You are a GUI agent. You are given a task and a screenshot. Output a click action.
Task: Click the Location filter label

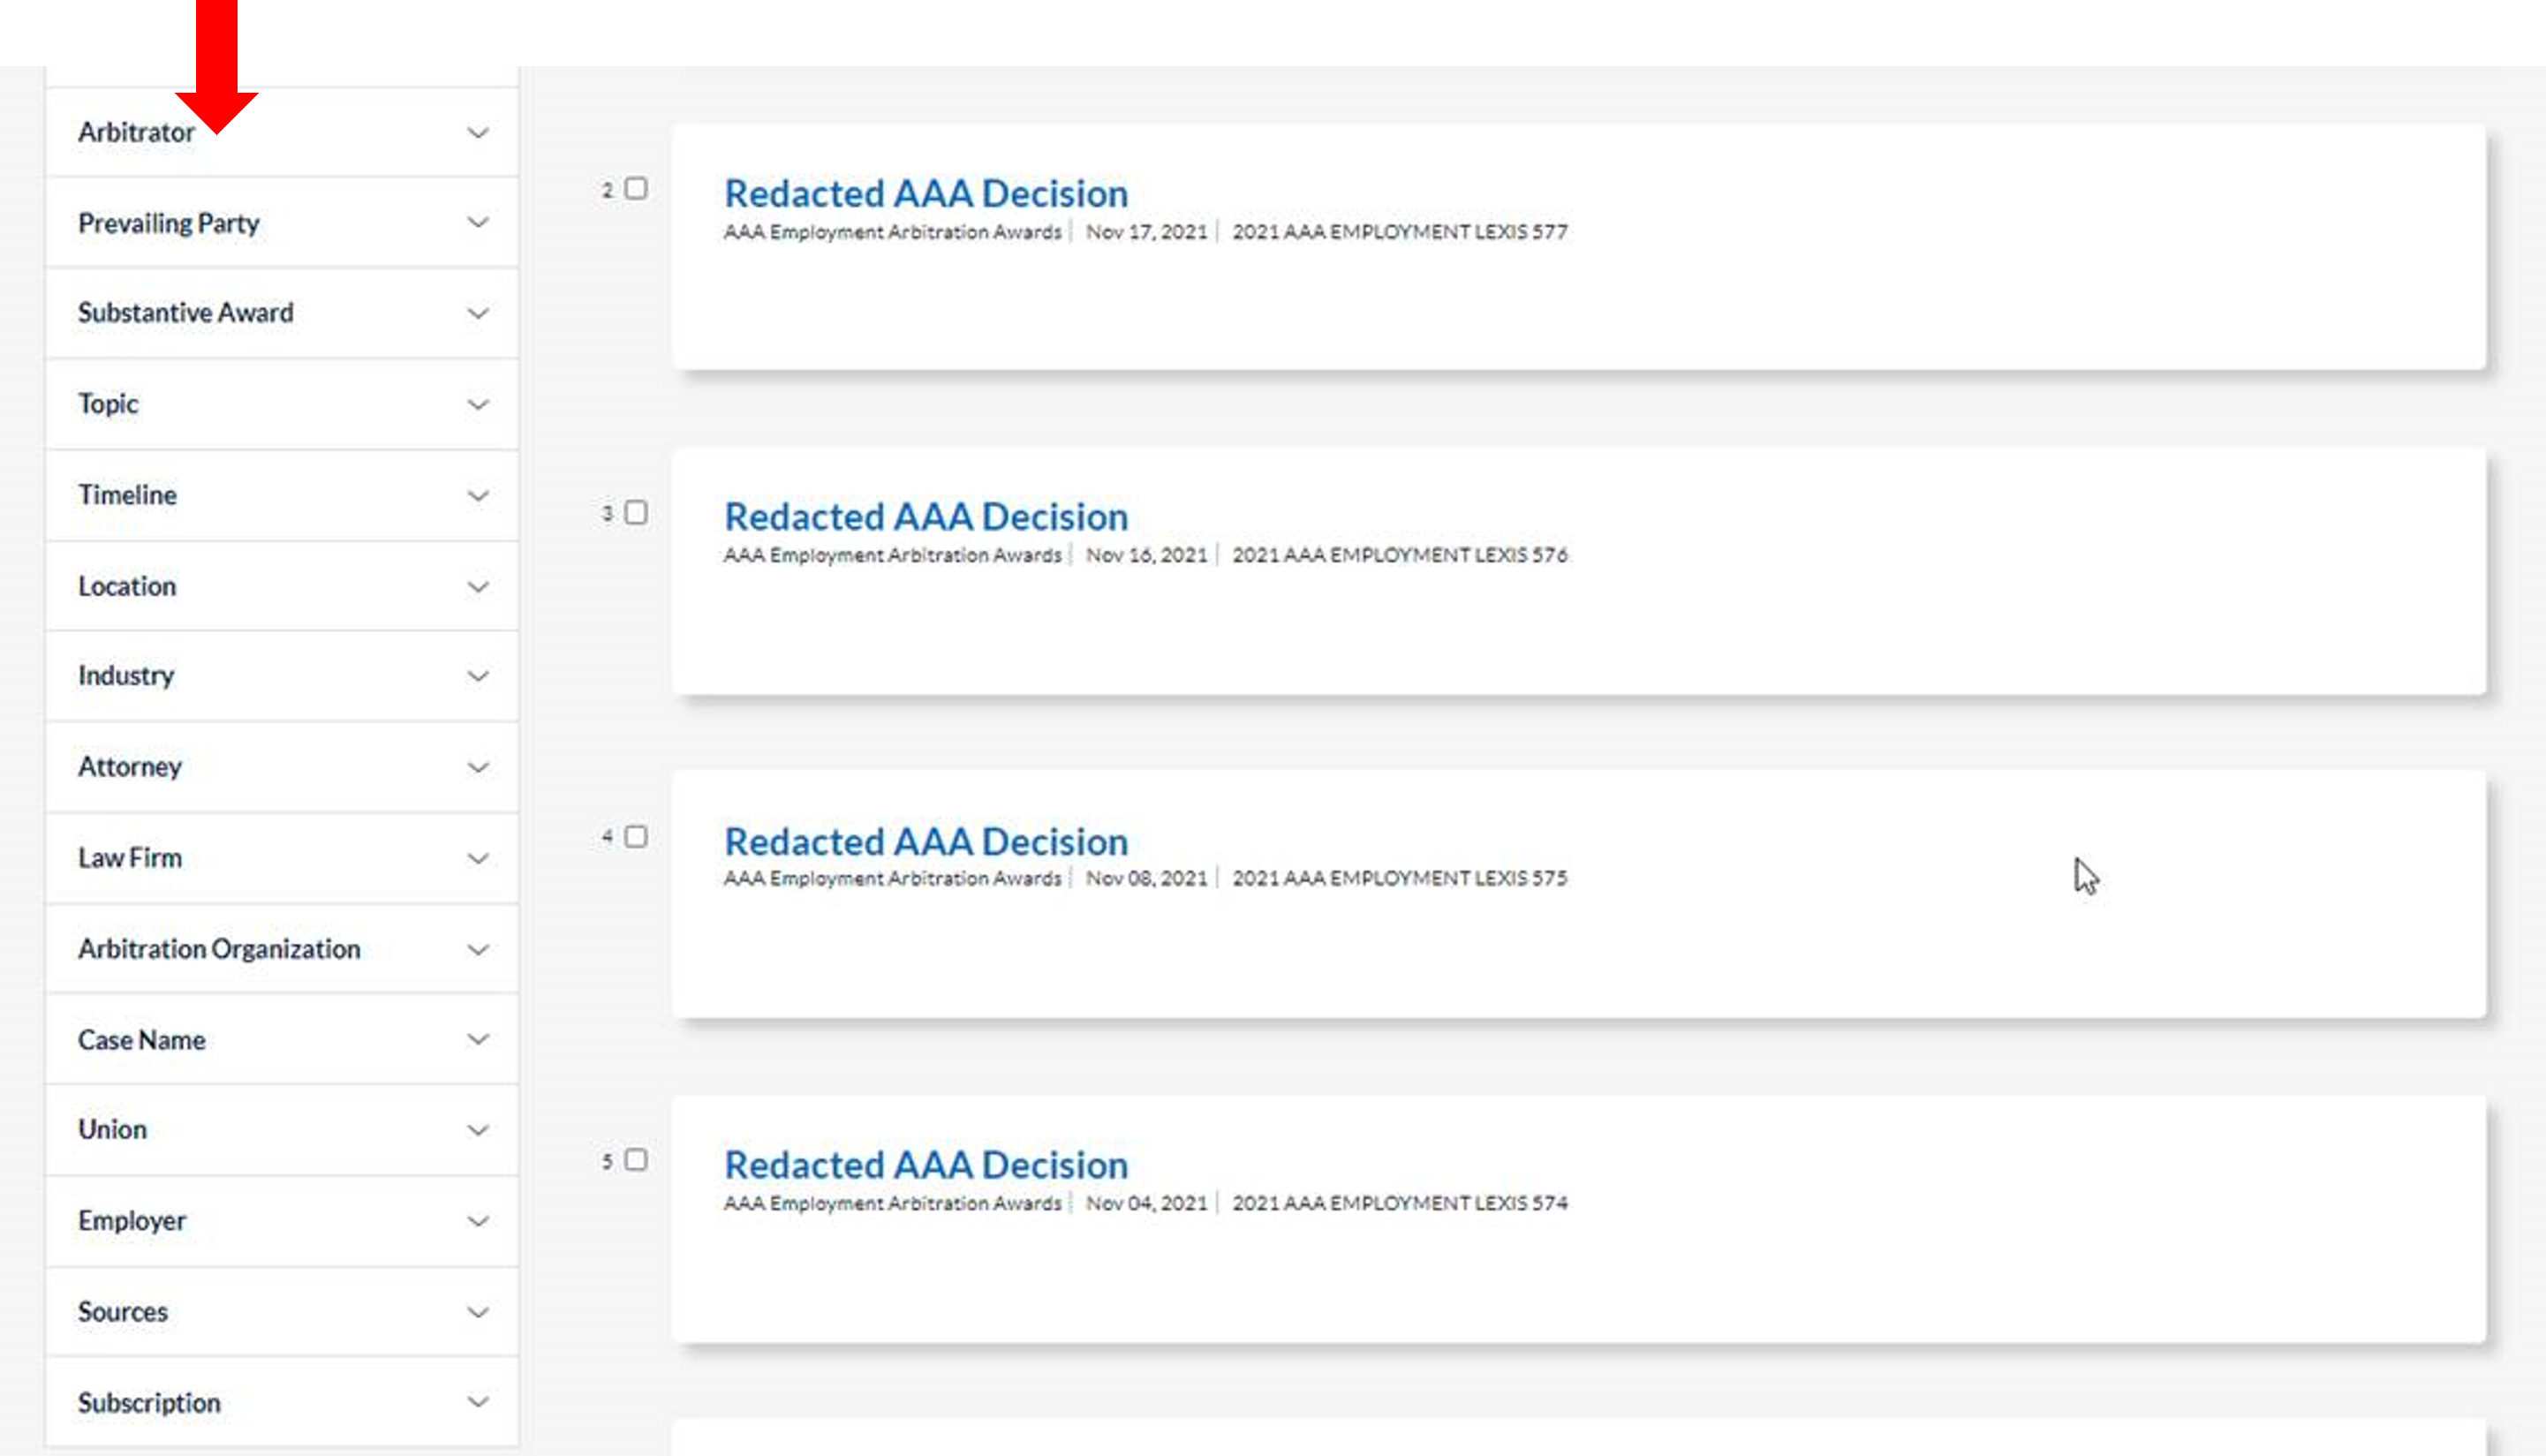click(x=127, y=586)
